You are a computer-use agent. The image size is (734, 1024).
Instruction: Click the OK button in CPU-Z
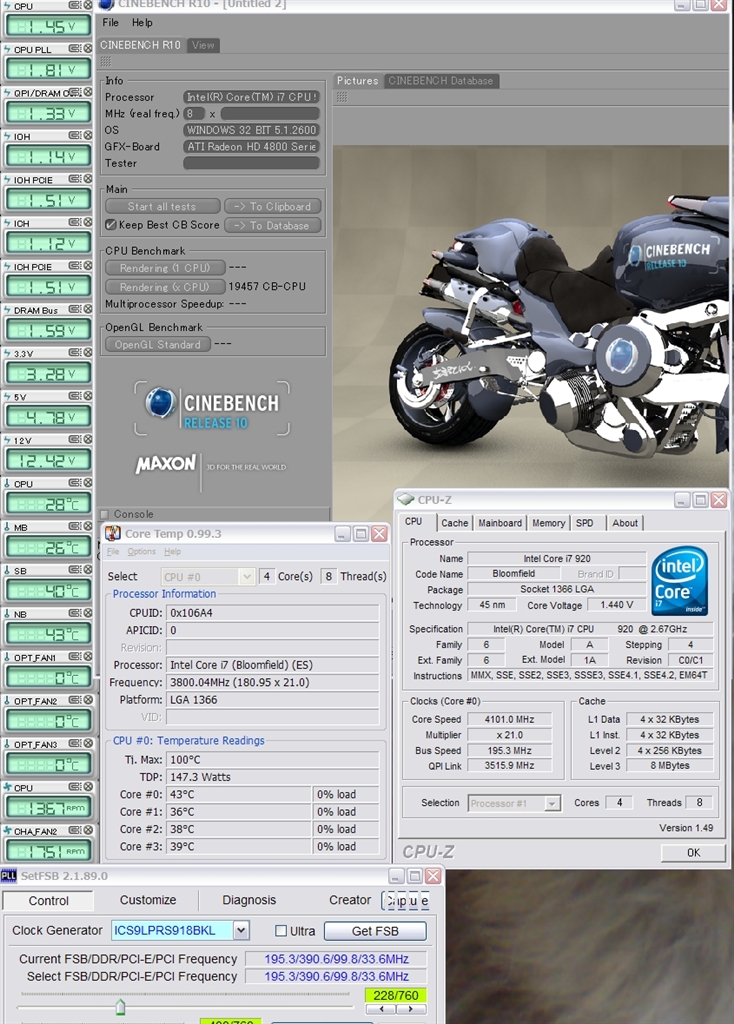coord(693,852)
